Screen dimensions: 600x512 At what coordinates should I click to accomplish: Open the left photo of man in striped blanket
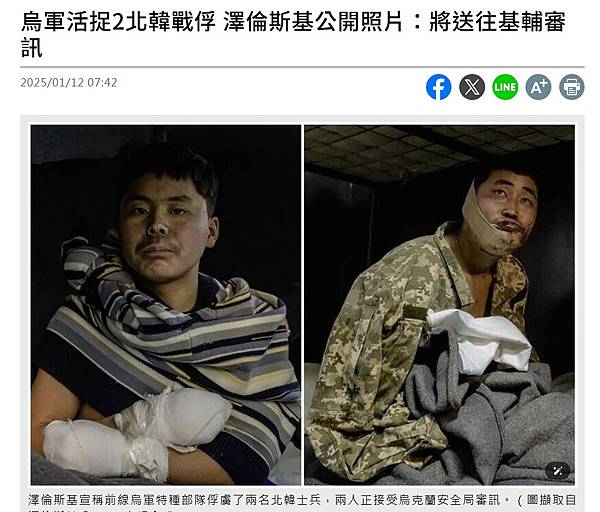(x=166, y=305)
